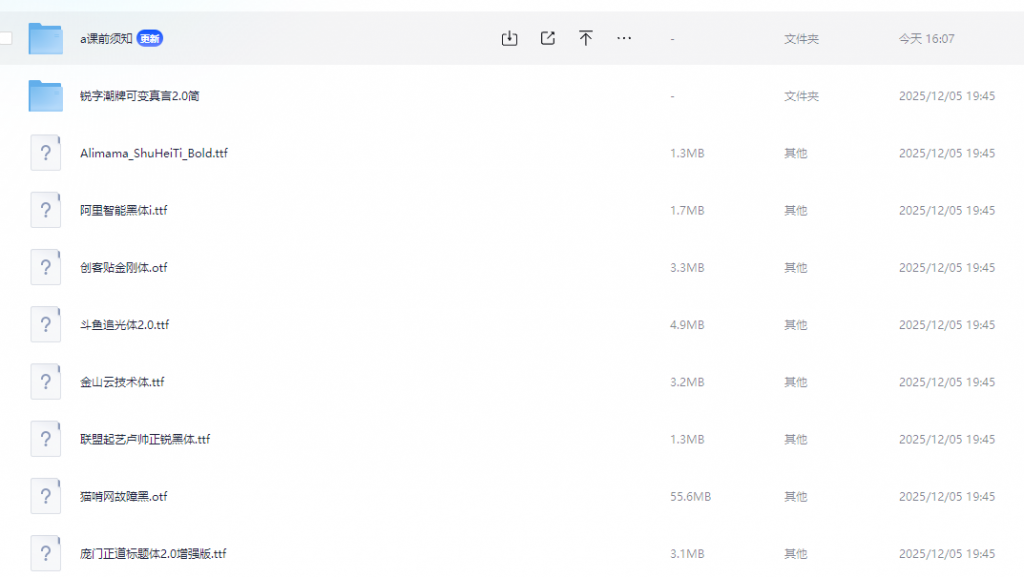Select file name 创客贴金刚体.otf
The image size is (1024, 578).
point(123,268)
